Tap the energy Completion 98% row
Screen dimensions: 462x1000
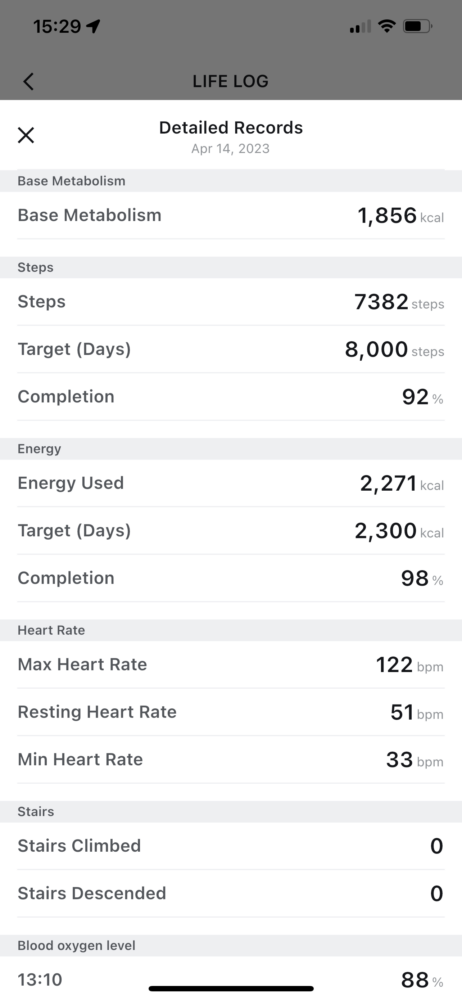pyautogui.click(x=231, y=578)
